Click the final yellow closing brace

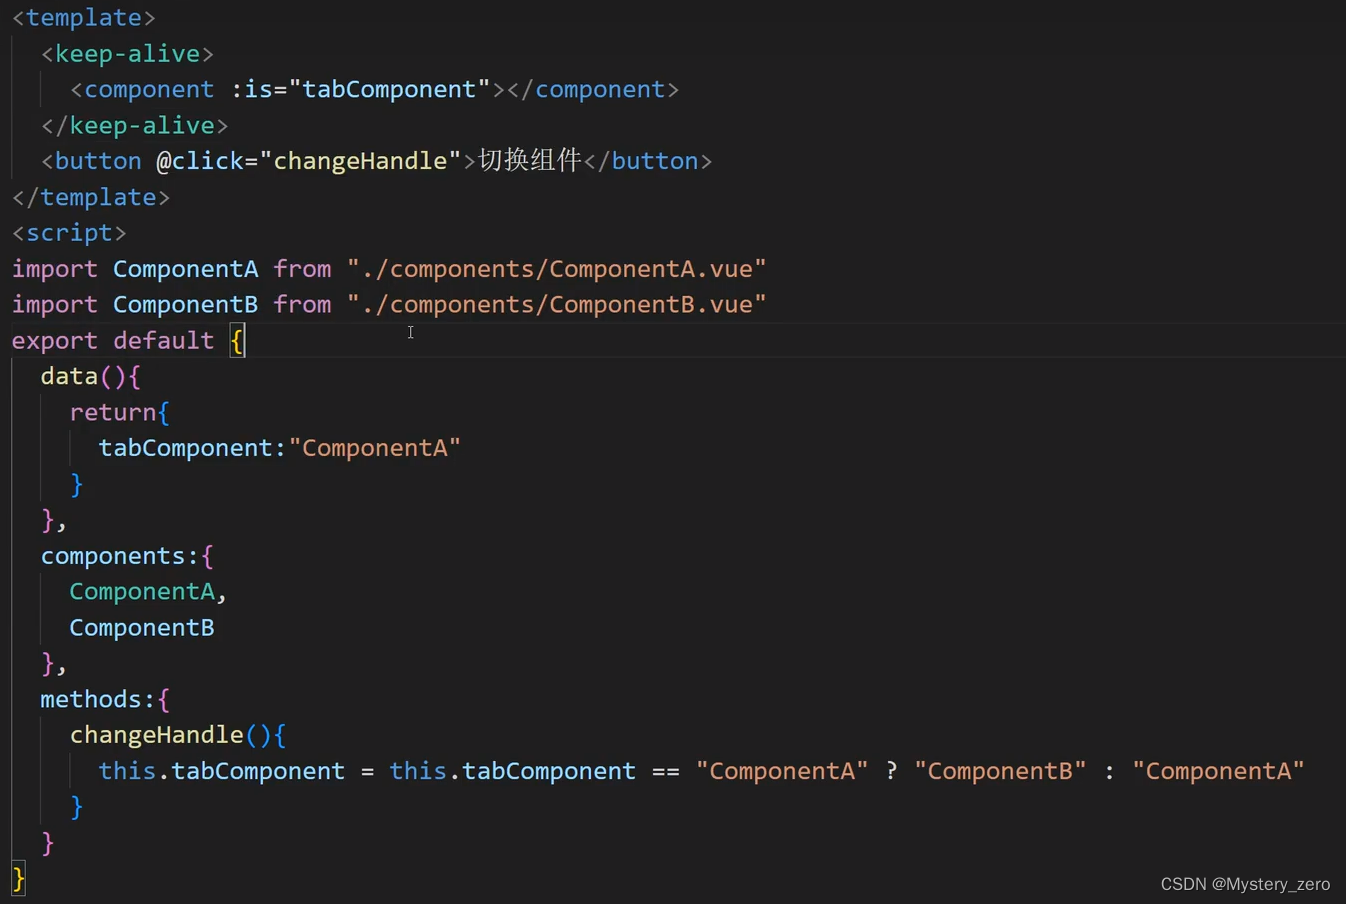pyautogui.click(x=18, y=880)
